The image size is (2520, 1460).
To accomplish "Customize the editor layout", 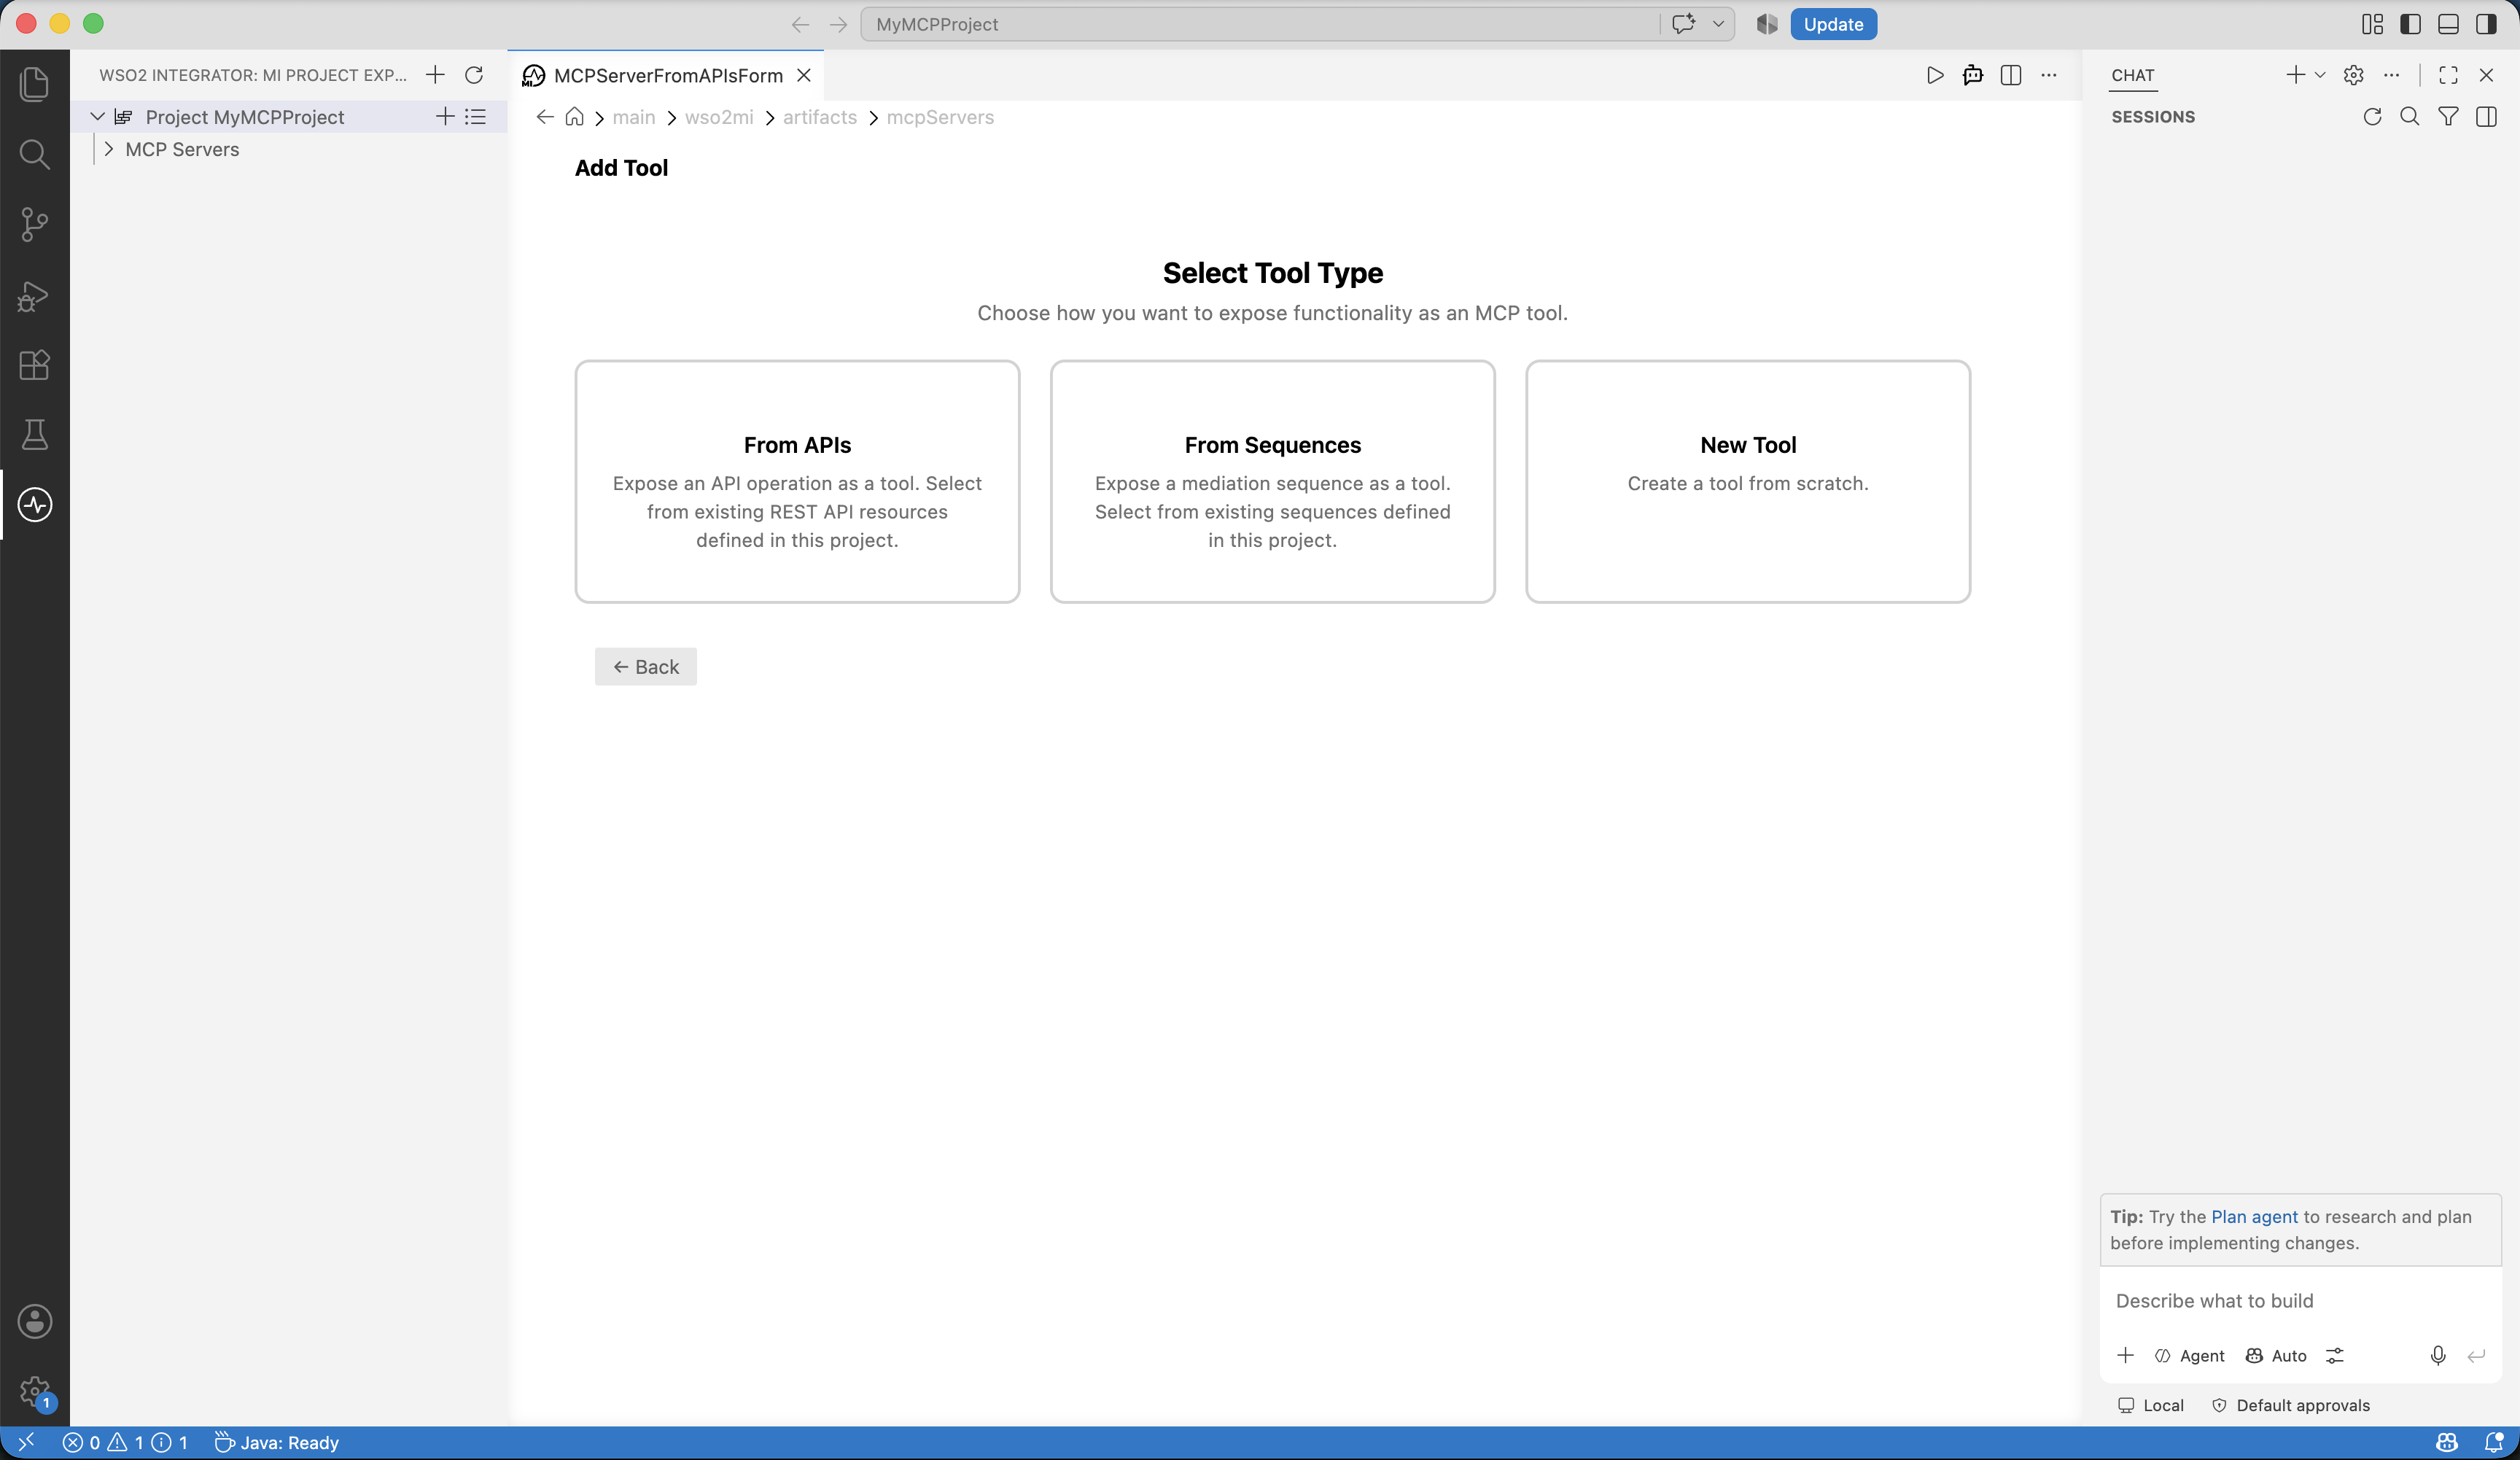I will 2373,24.
